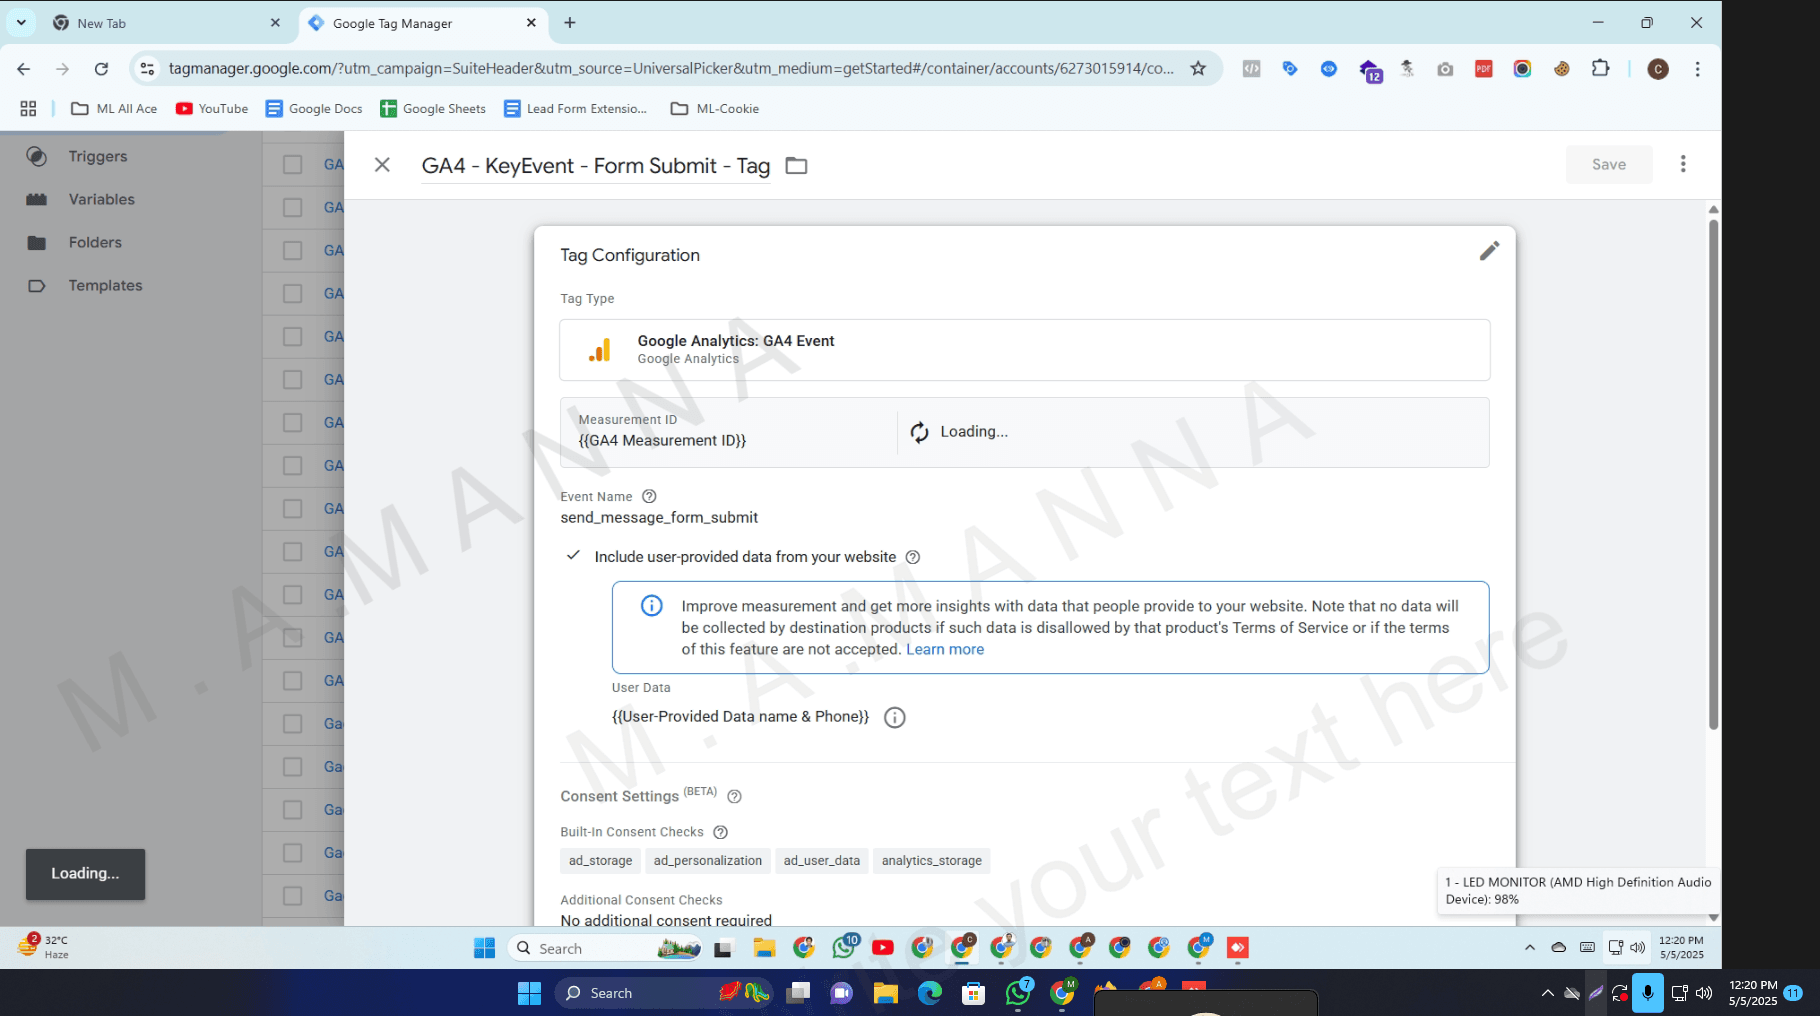This screenshot has height=1016, width=1820.
Task: Expand the tab search dropdown arrow
Action: pyautogui.click(x=21, y=23)
